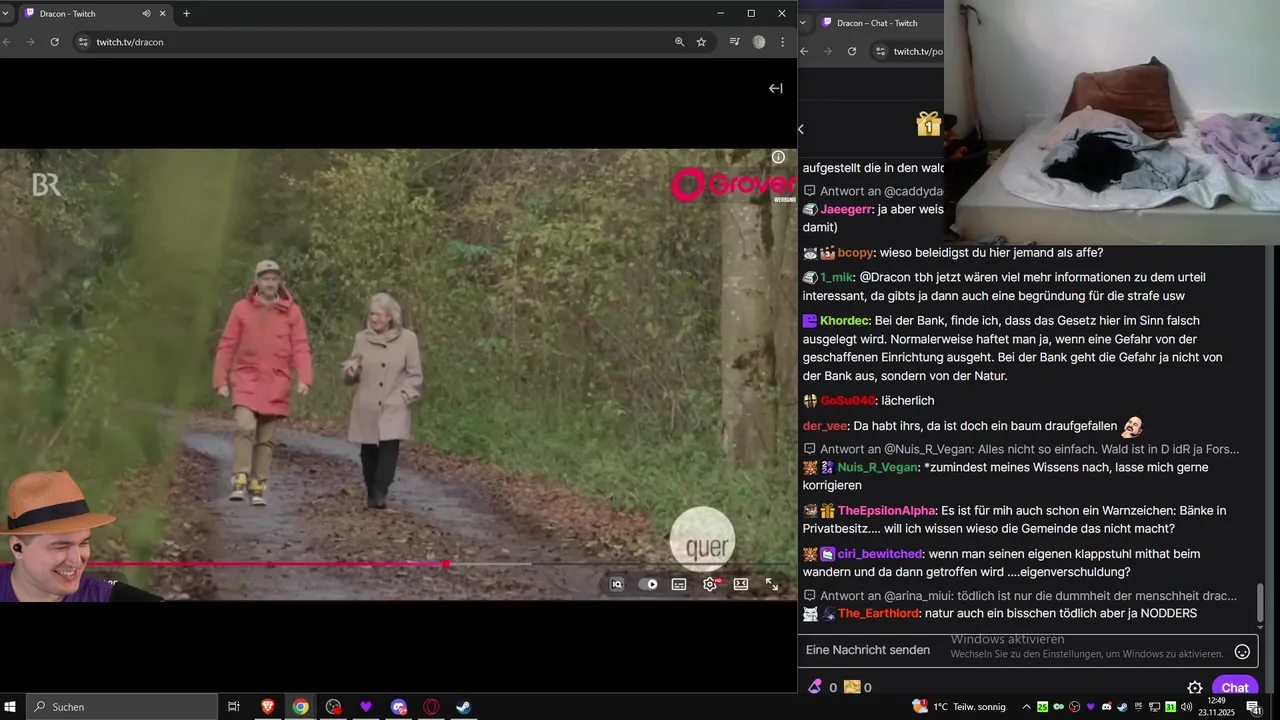Jump to the reply to @arina_miui
This screenshot has width=1280, height=720.
click(x=1020, y=596)
